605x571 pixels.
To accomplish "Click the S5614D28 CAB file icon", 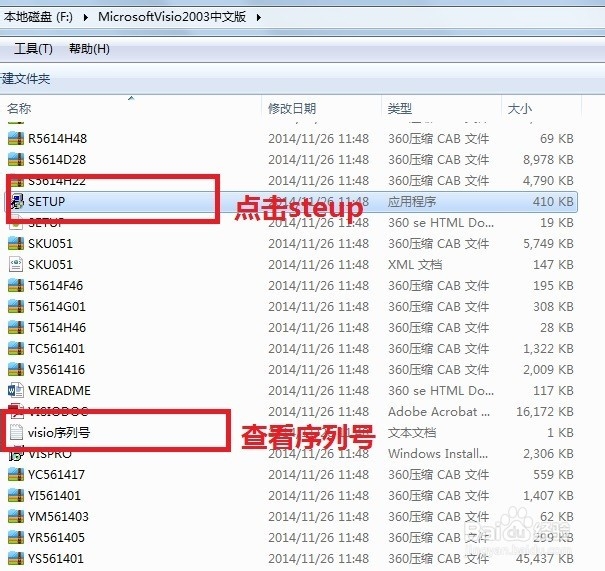I will point(16,159).
